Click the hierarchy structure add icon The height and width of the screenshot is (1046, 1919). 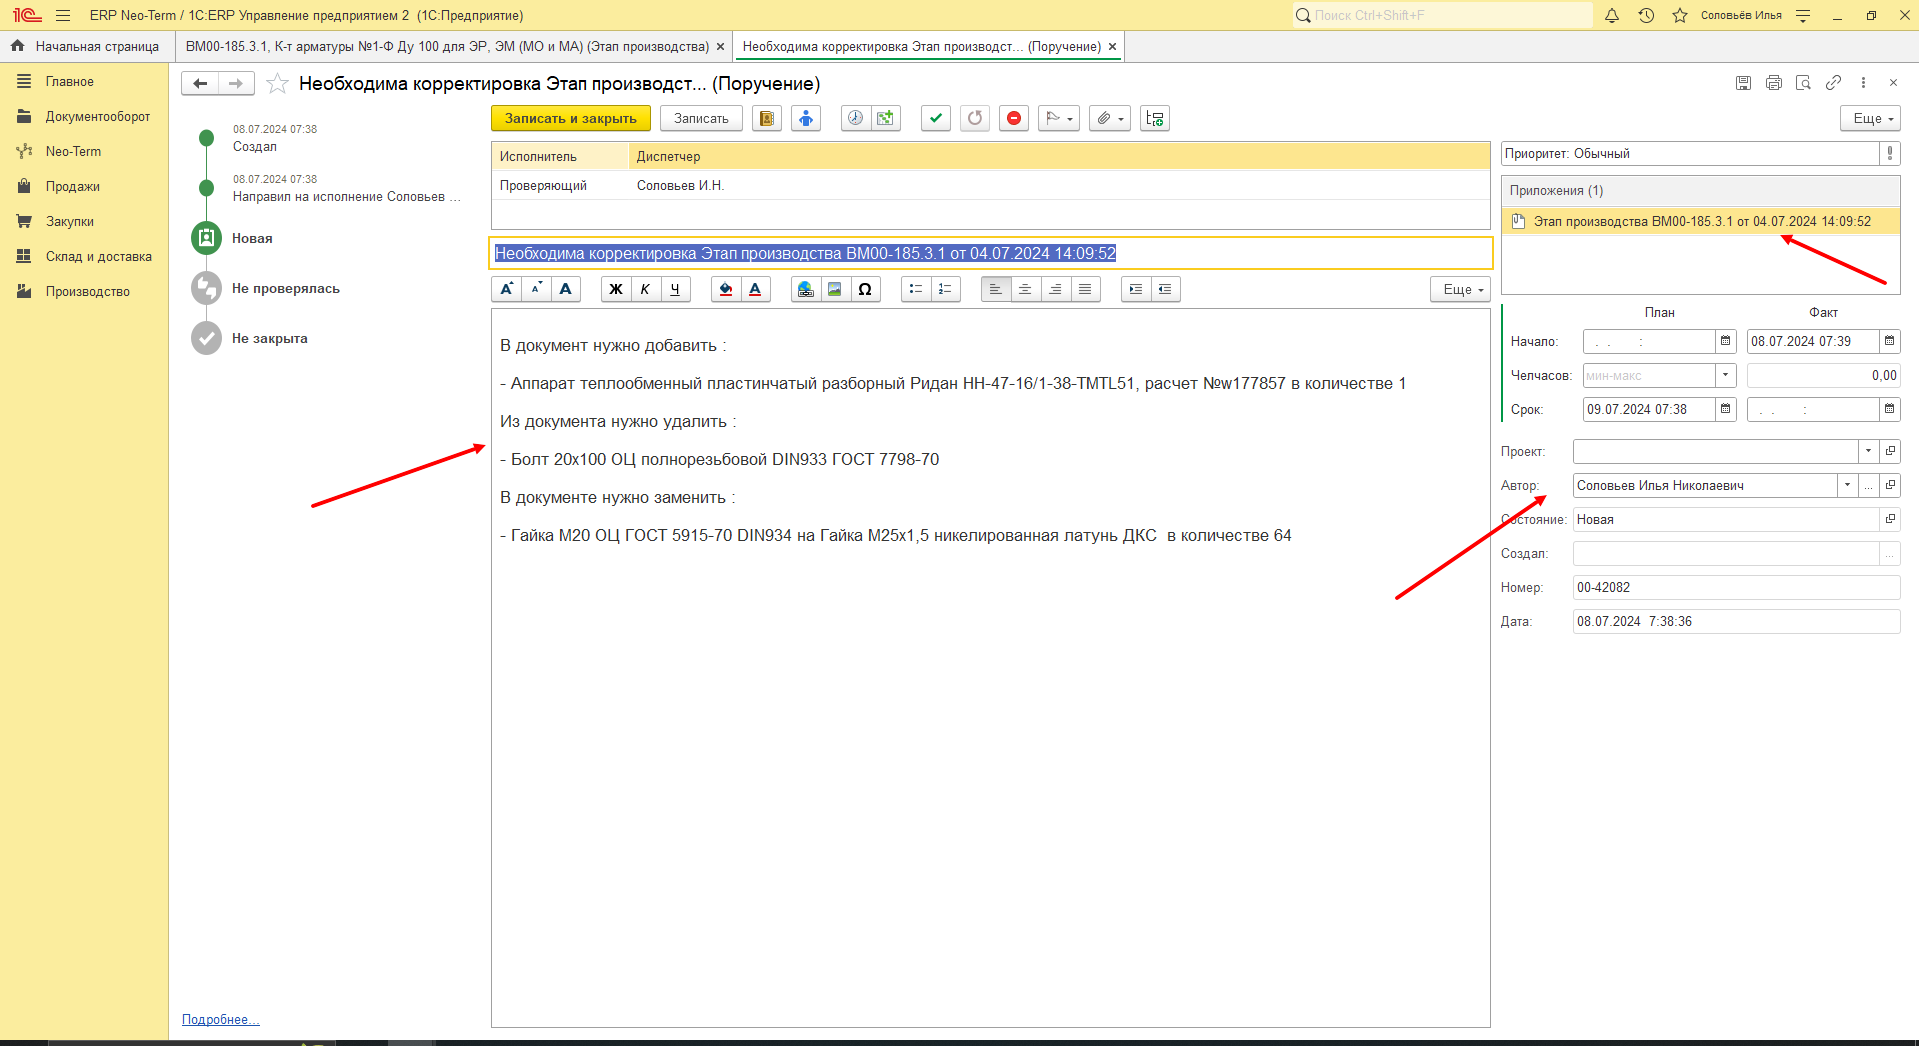point(1155,118)
